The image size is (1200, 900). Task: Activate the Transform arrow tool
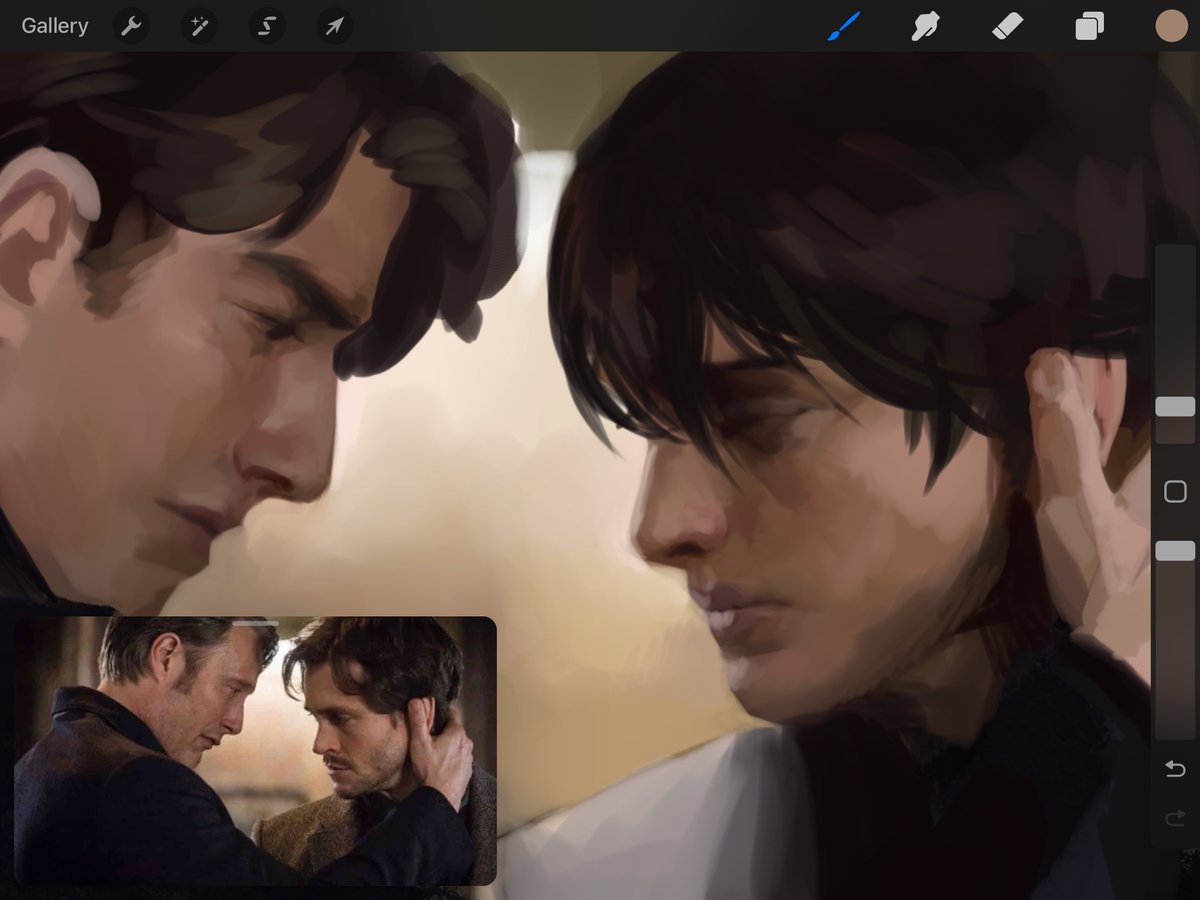point(333,26)
